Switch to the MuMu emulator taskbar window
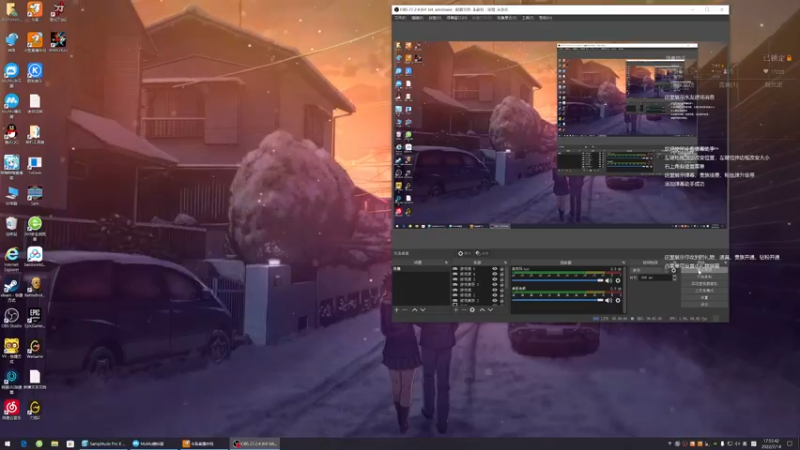 tap(153, 444)
